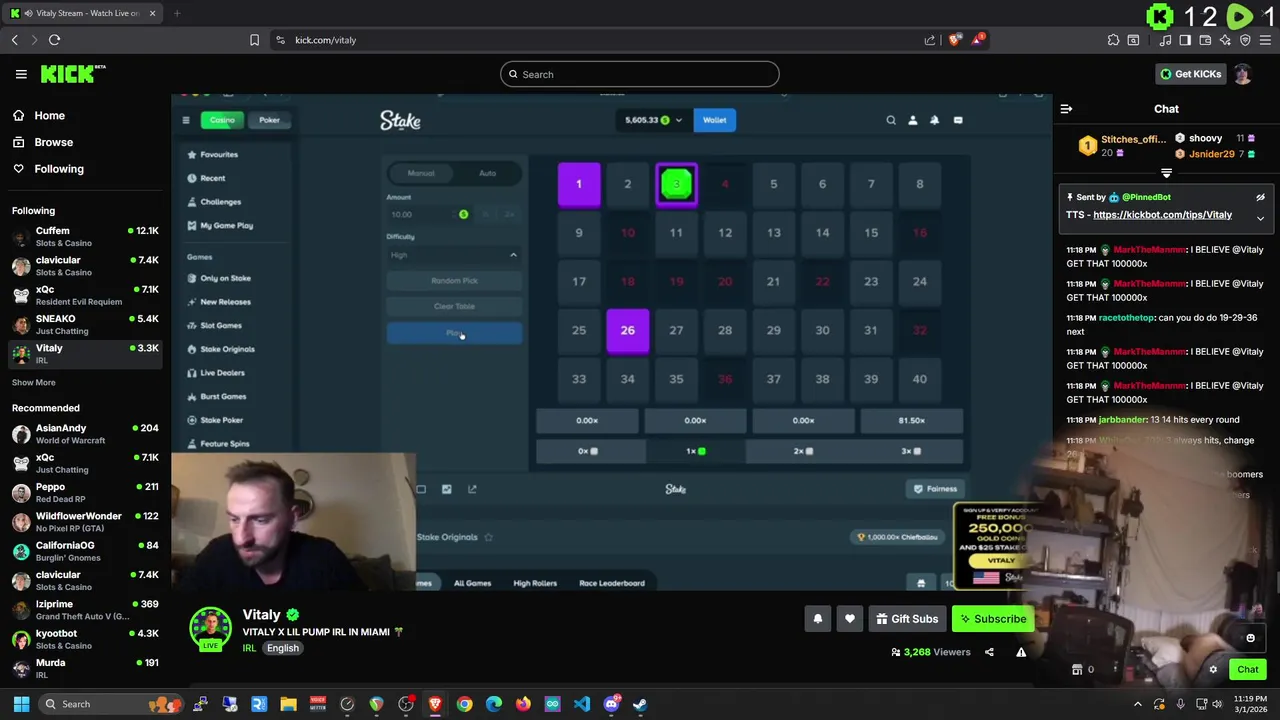Open the channel shop icon
The image size is (1280, 720).
[1077, 670]
